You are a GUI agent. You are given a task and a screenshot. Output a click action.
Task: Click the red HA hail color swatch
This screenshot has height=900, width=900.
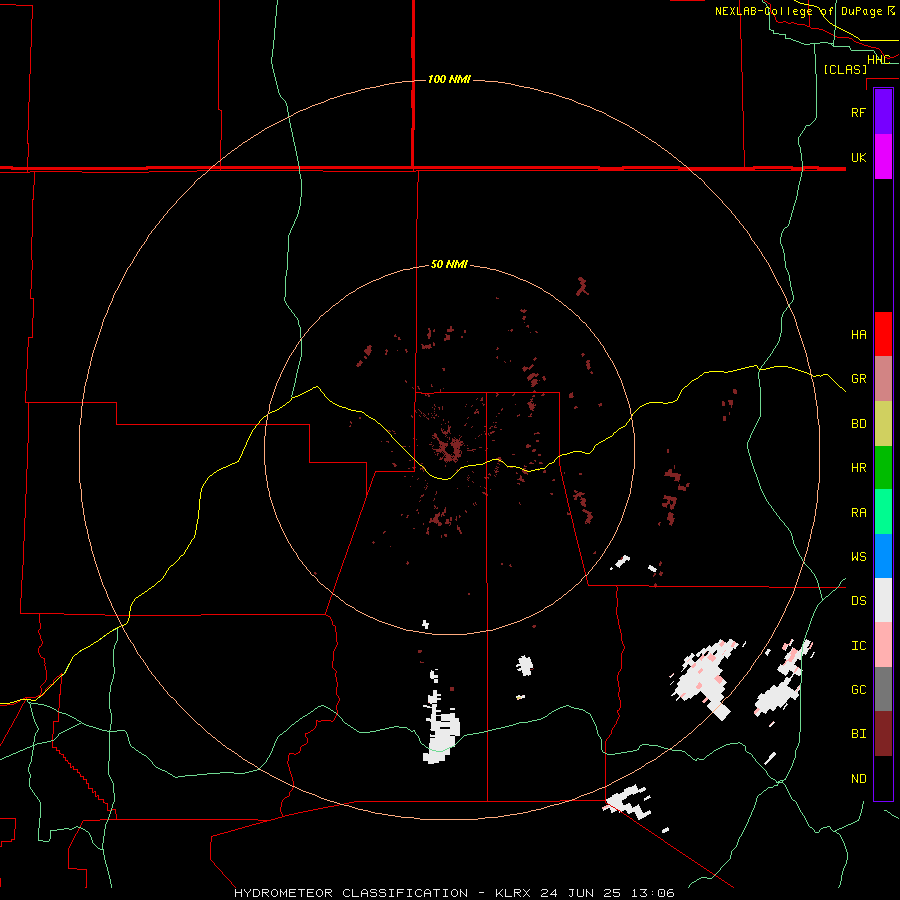(883, 334)
